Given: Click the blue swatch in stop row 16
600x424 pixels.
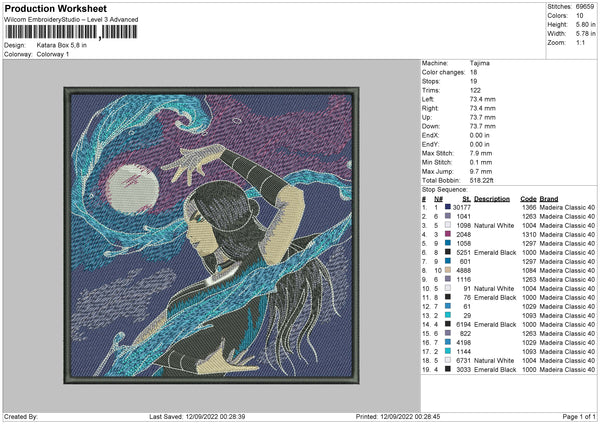Looking at the screenshot, I should tap(448, 342).
